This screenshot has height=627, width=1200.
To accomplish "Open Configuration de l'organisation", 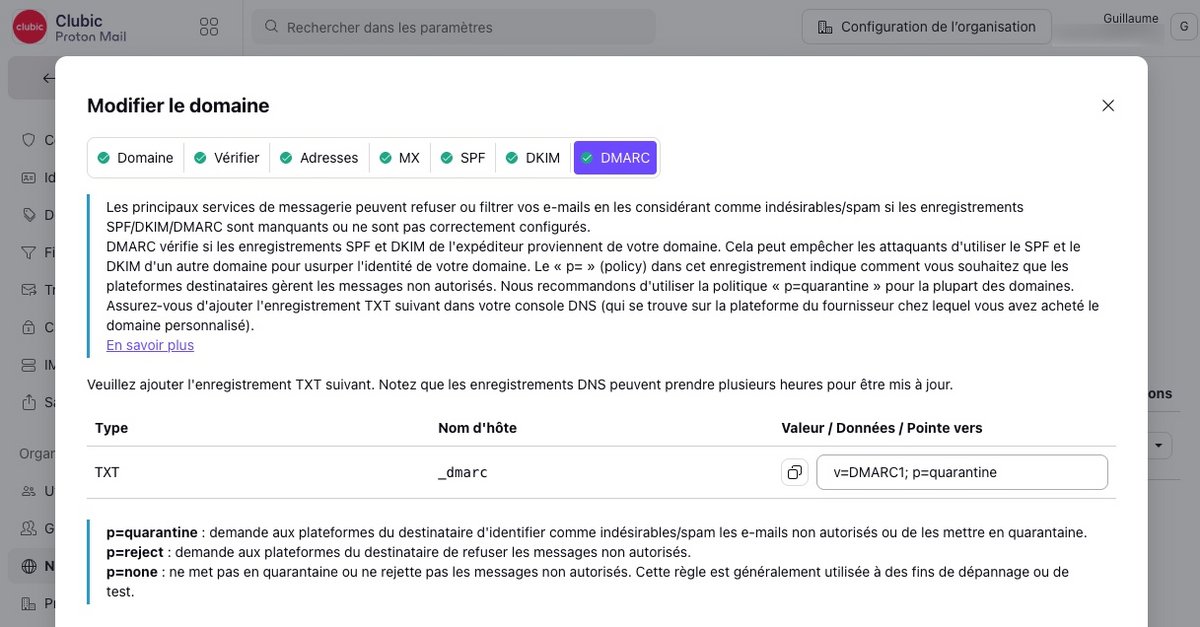I will tap(926, 27).
